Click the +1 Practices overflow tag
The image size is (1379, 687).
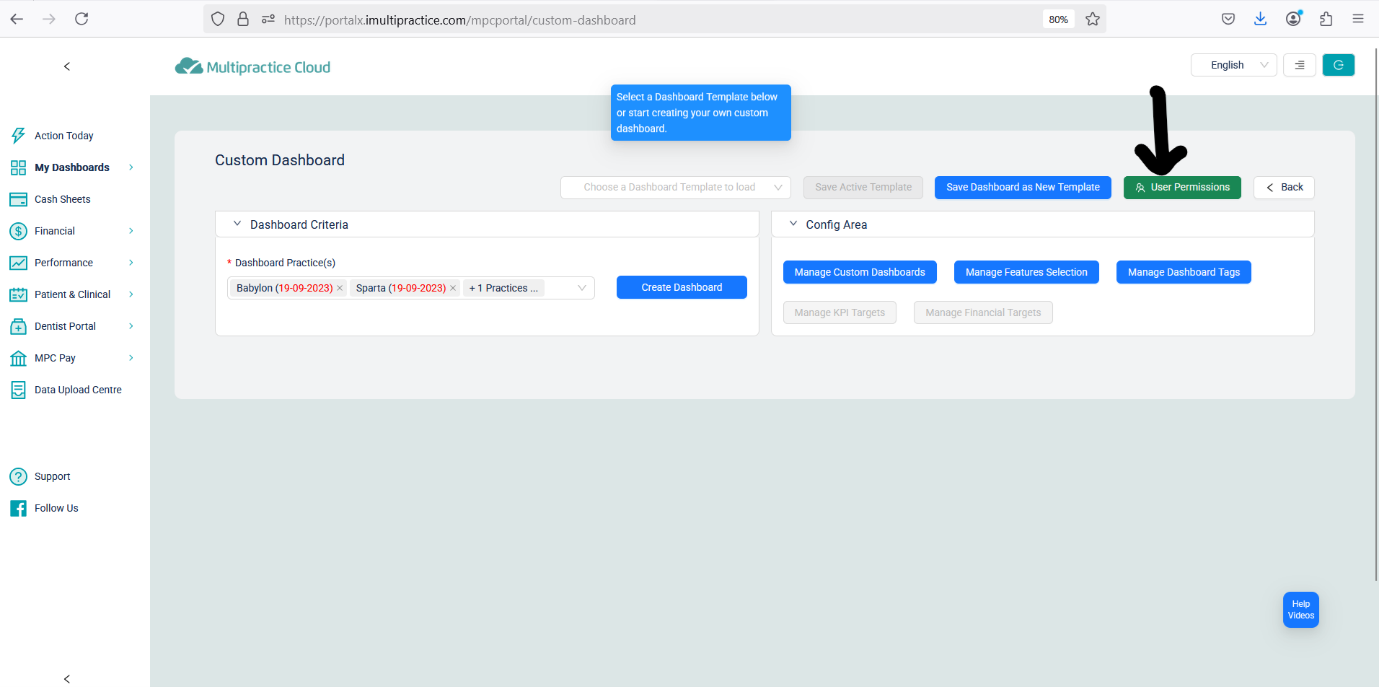504,288
